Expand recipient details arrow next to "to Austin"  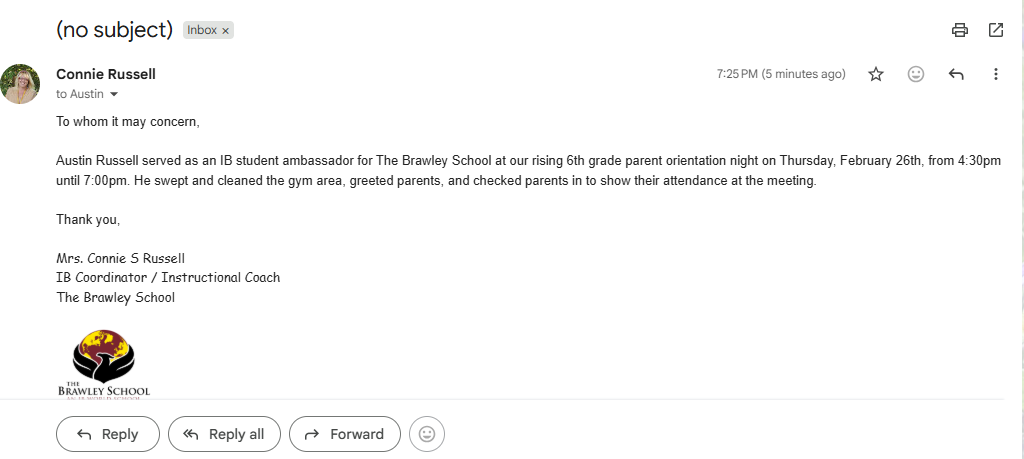point(114,94)
